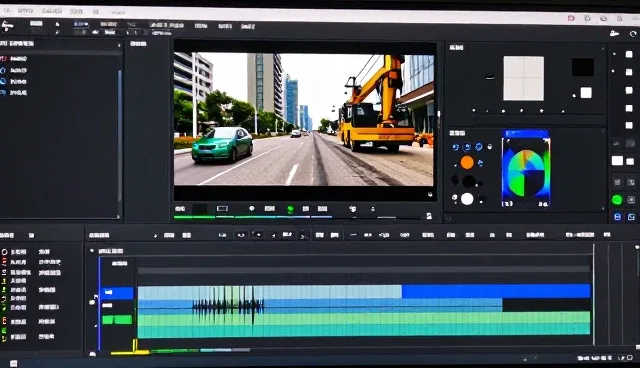
Task: Click the small blue icon right of orange circle
Action: pos(480,163)
